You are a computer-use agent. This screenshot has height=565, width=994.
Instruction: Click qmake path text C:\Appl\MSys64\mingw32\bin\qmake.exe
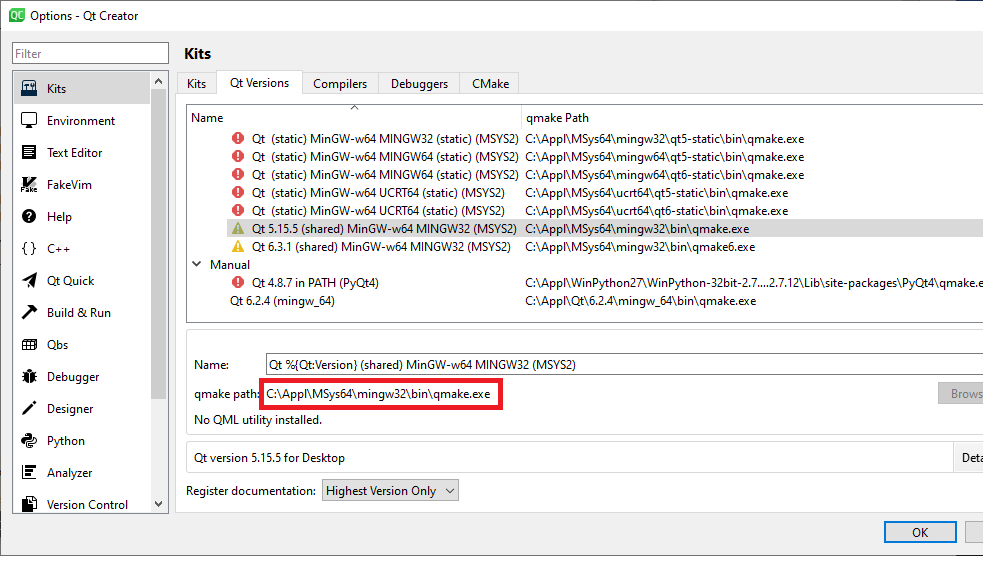pyautogui.click(x=378, y=394)
